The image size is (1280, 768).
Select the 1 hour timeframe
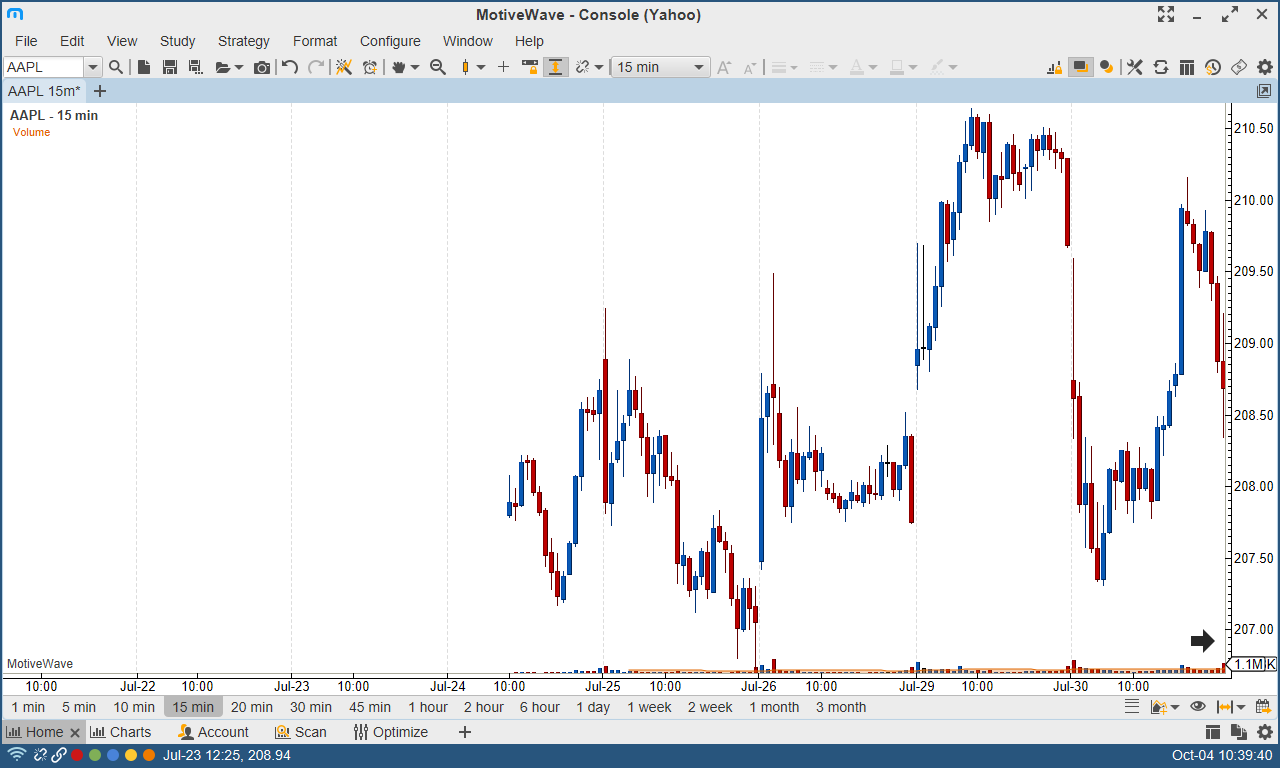(427, 707)
